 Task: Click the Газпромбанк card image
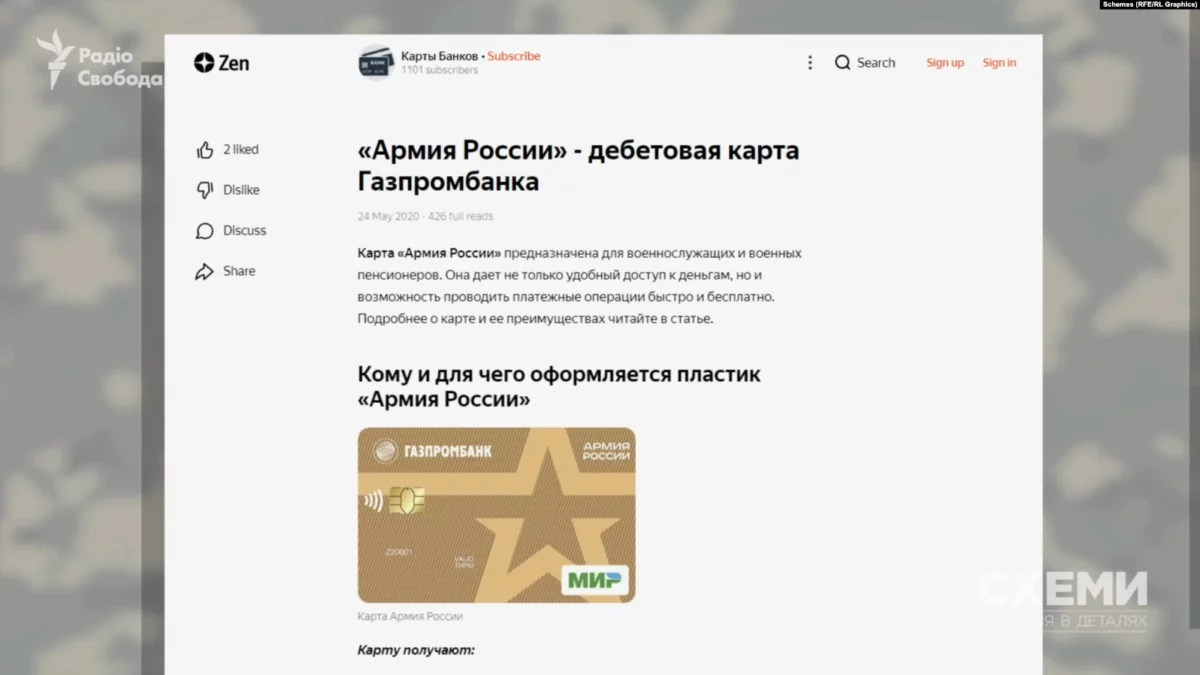coord(496,515)
